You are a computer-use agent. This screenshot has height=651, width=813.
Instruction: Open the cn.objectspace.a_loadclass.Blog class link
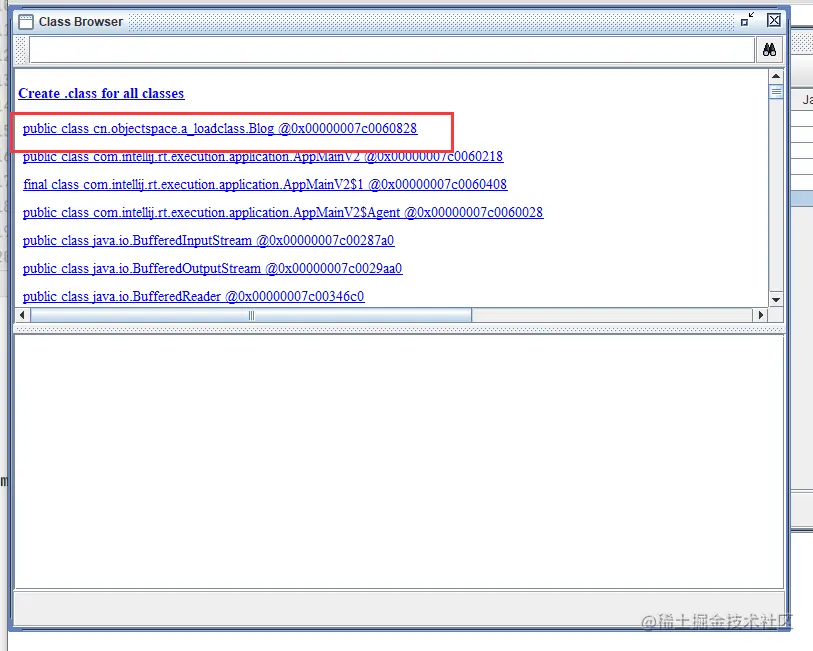tap(220, 129)
